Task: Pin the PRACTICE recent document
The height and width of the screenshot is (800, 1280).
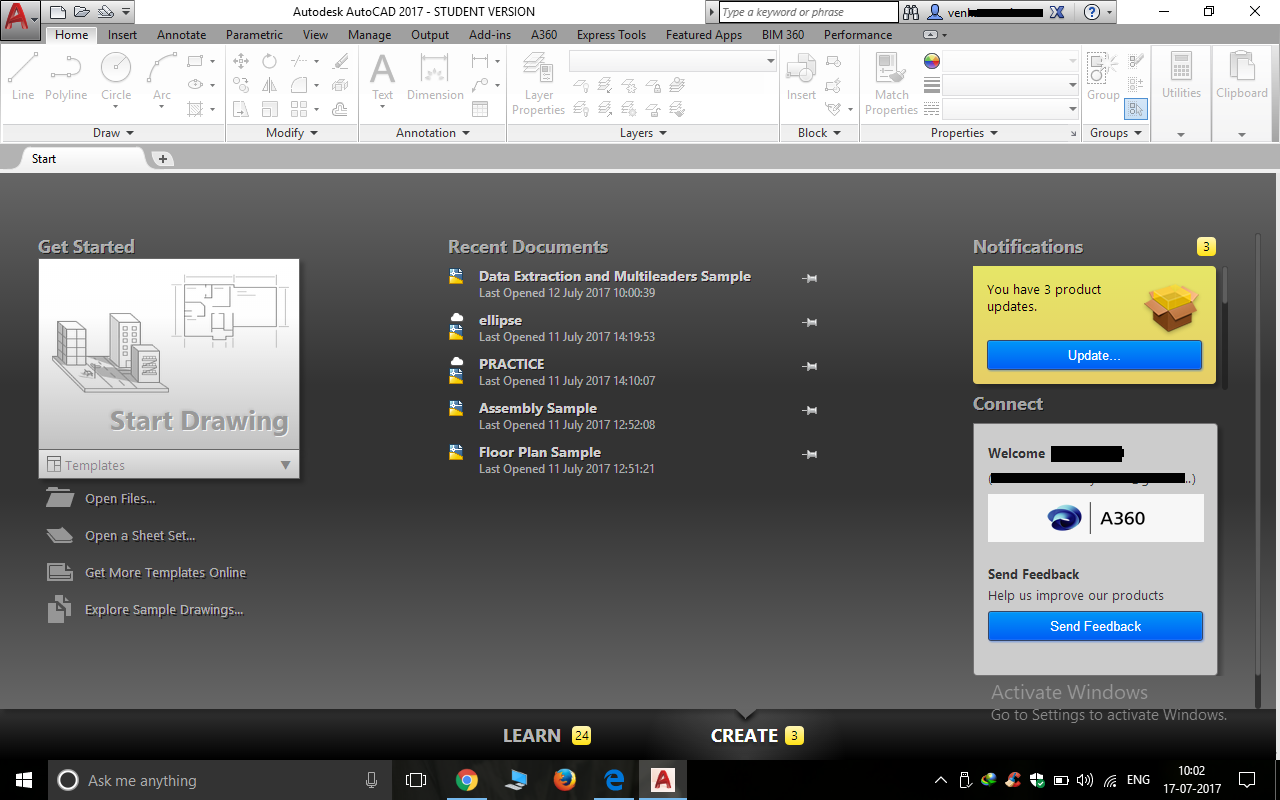Action: pos(810,367)
